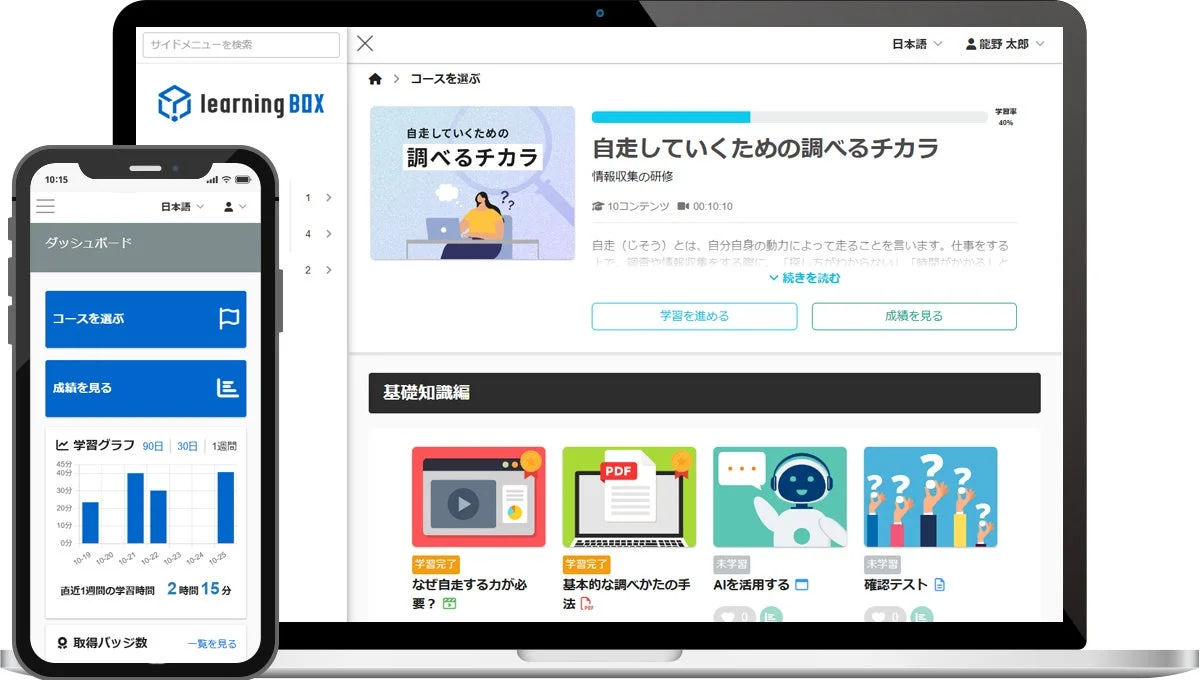Open the home icon in the breadcrumb
This screenshot has width=1200, height=680.
[375, 78]
